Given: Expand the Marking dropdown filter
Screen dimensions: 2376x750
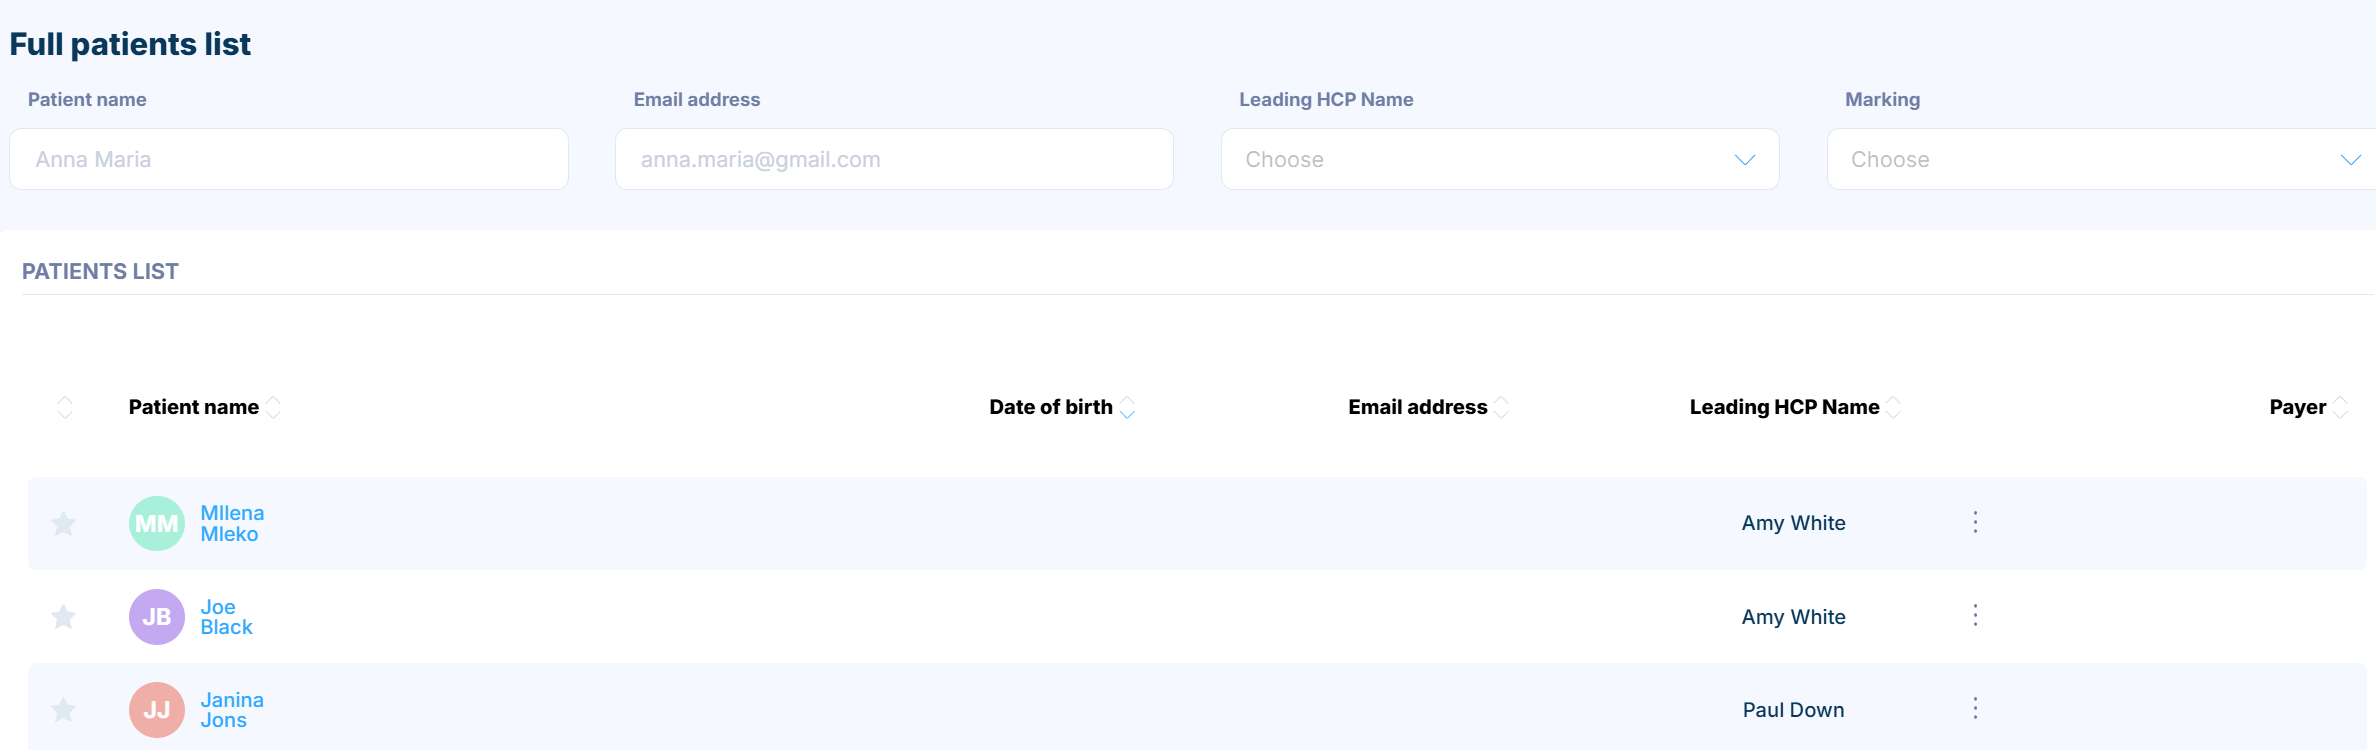Looking at the screenshot, I should (2101, 159).
